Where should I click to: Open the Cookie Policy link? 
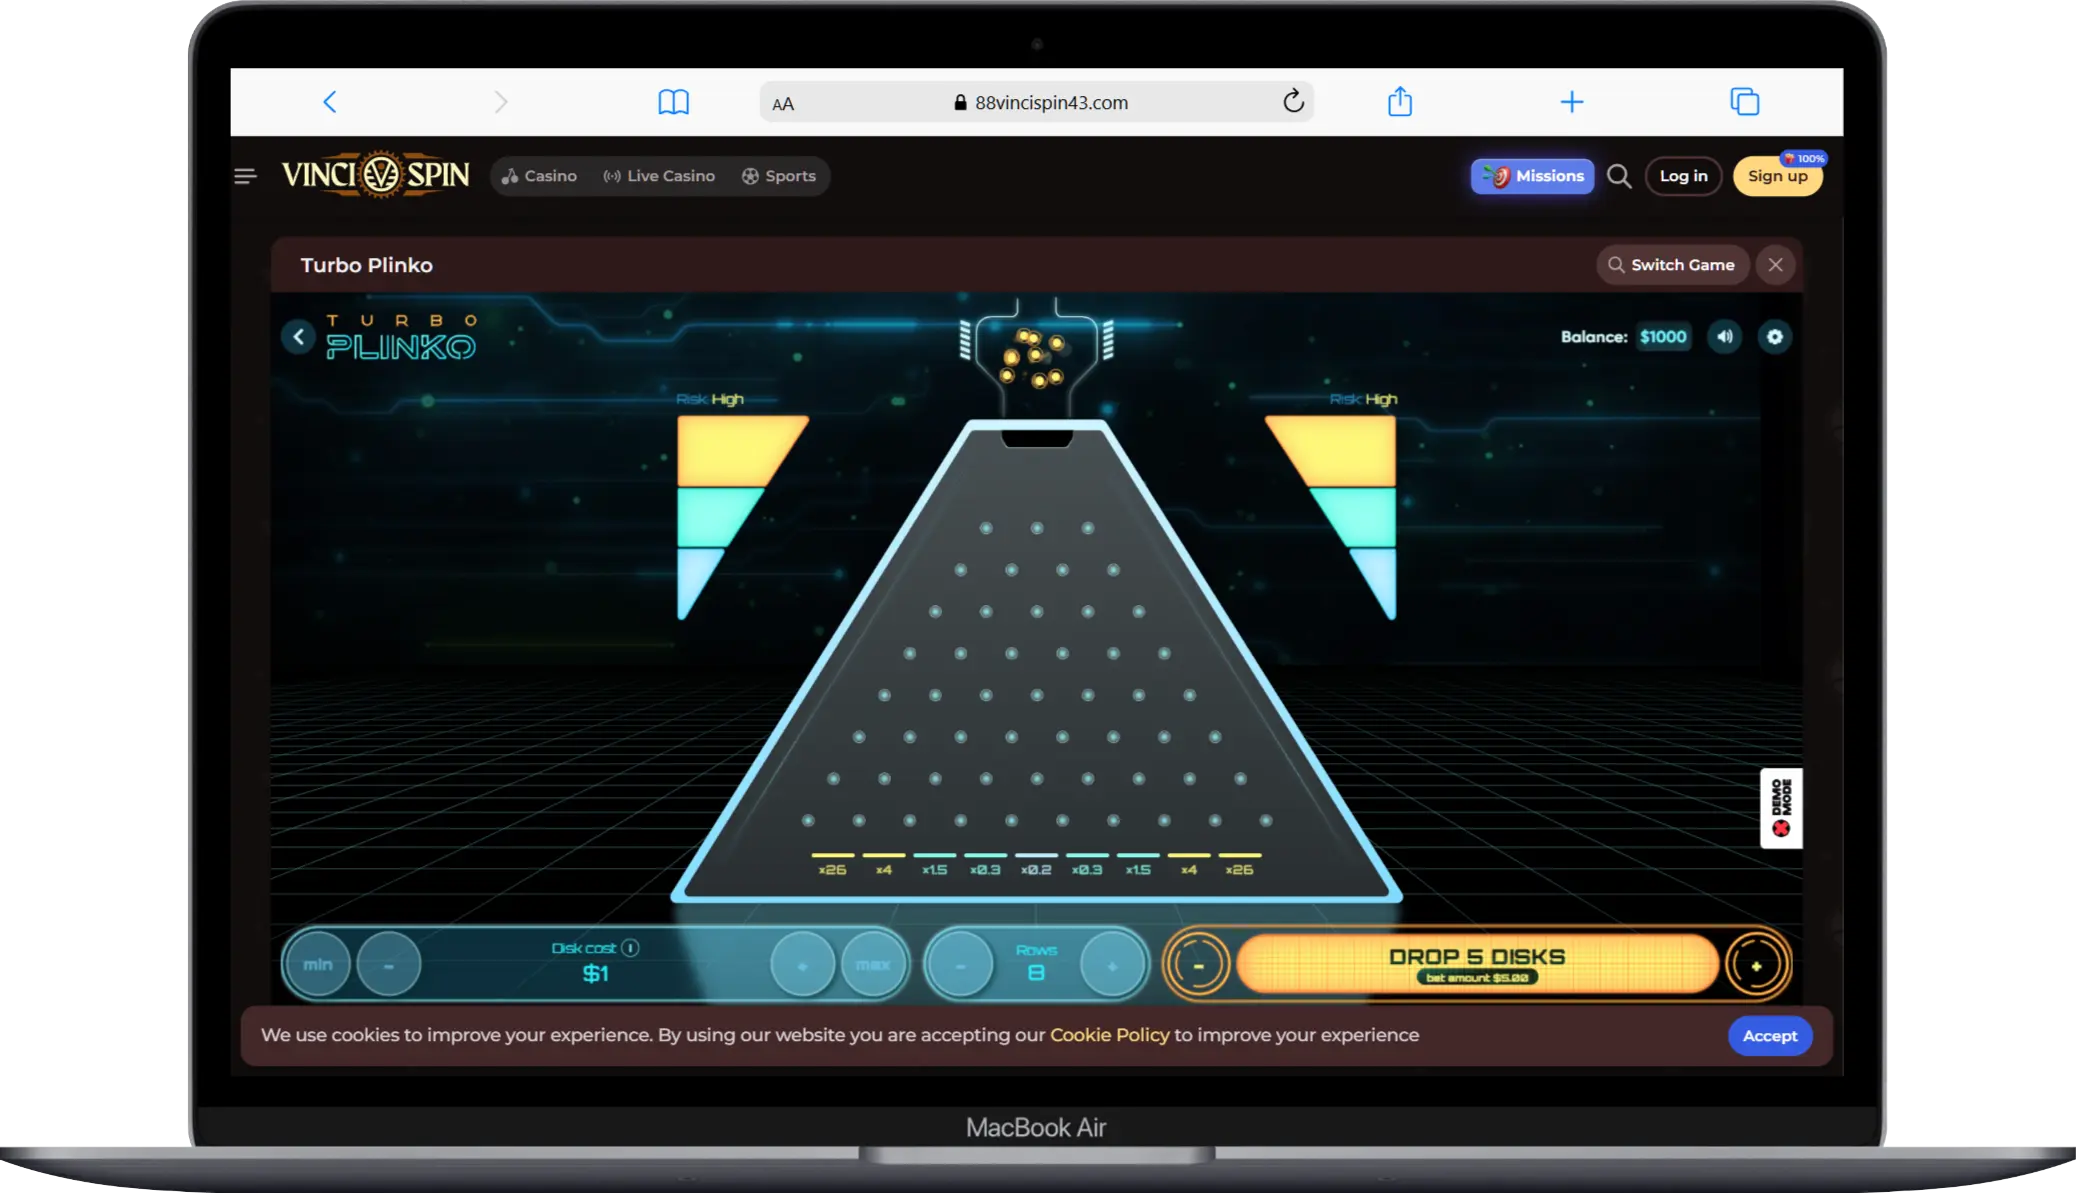coord(1109,1035)
